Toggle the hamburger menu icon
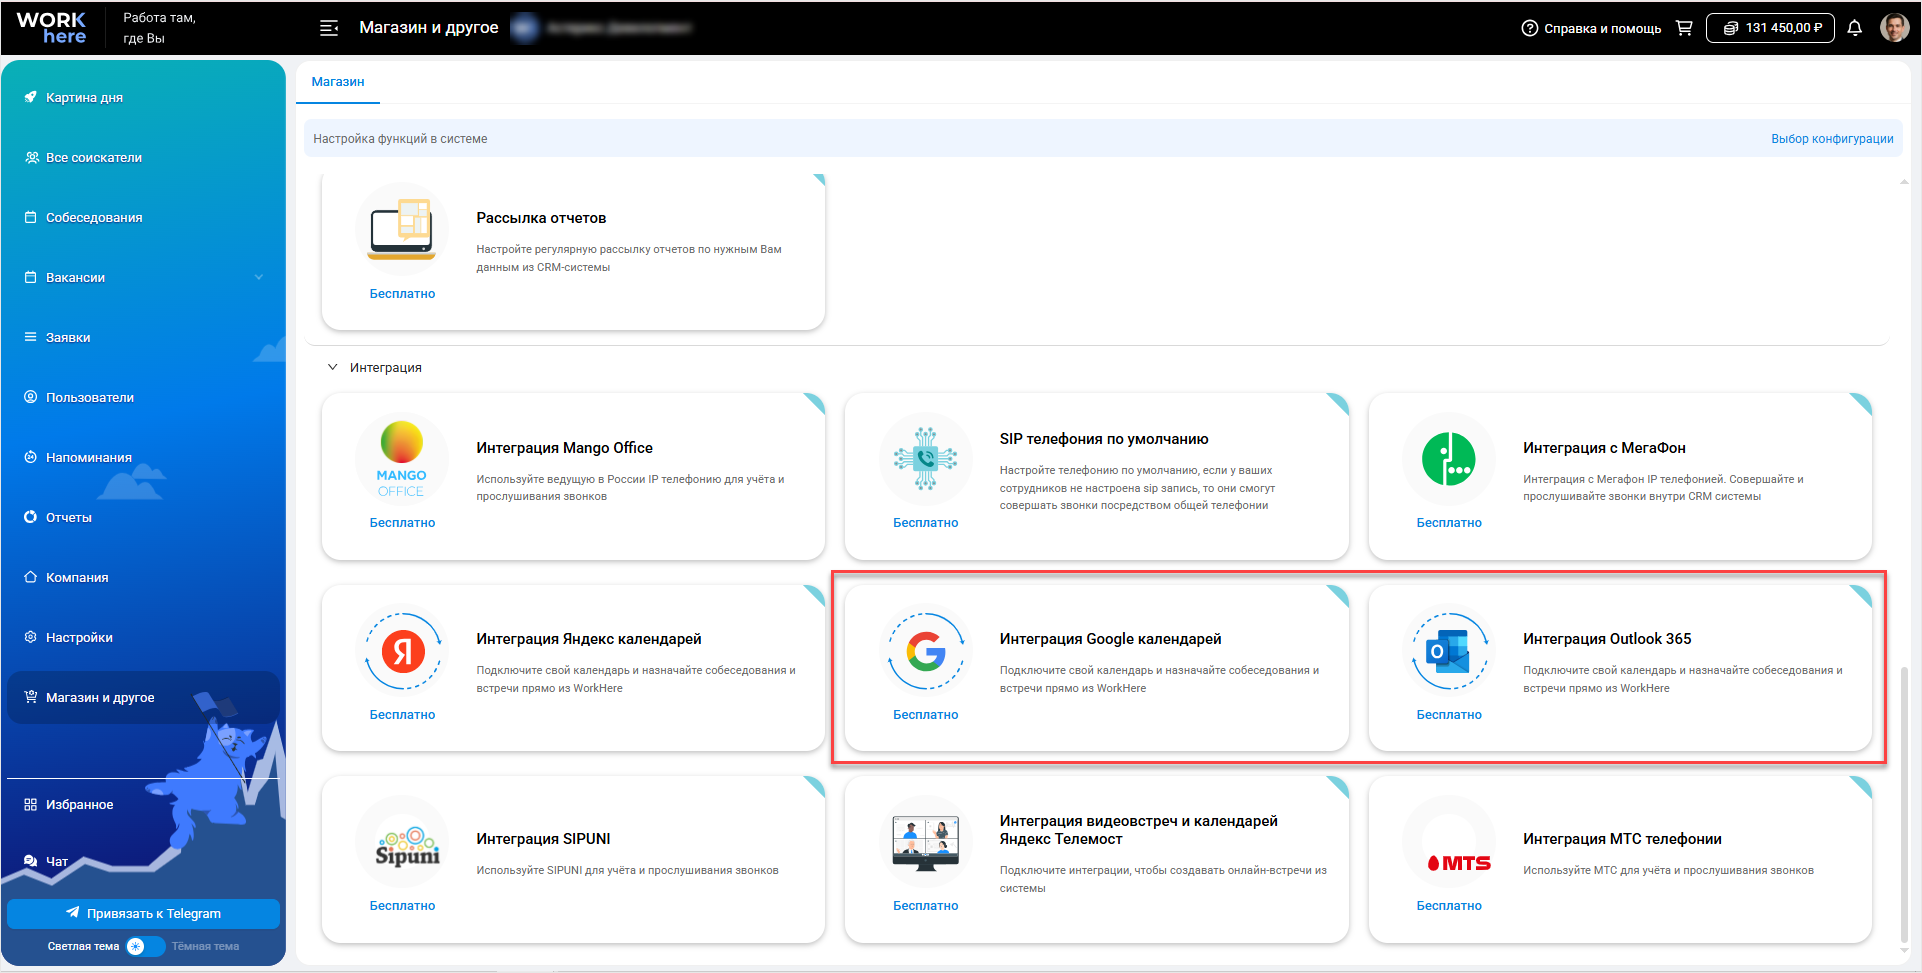1922x973 pixels. (x=329, y=28)
